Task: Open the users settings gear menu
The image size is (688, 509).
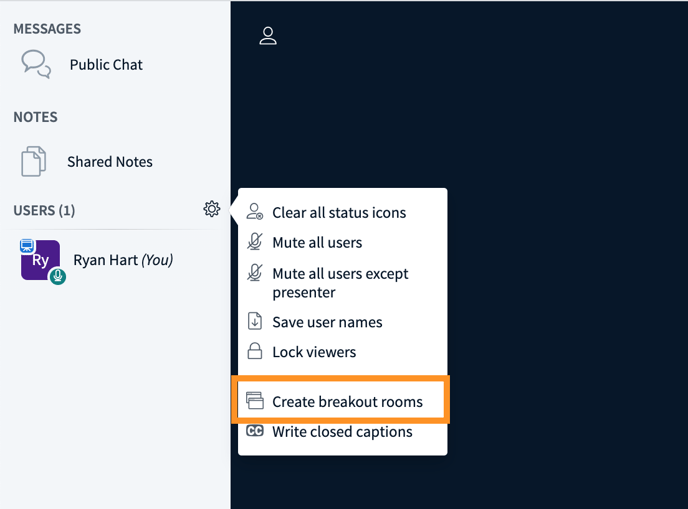Action: (x=211, y=209)
